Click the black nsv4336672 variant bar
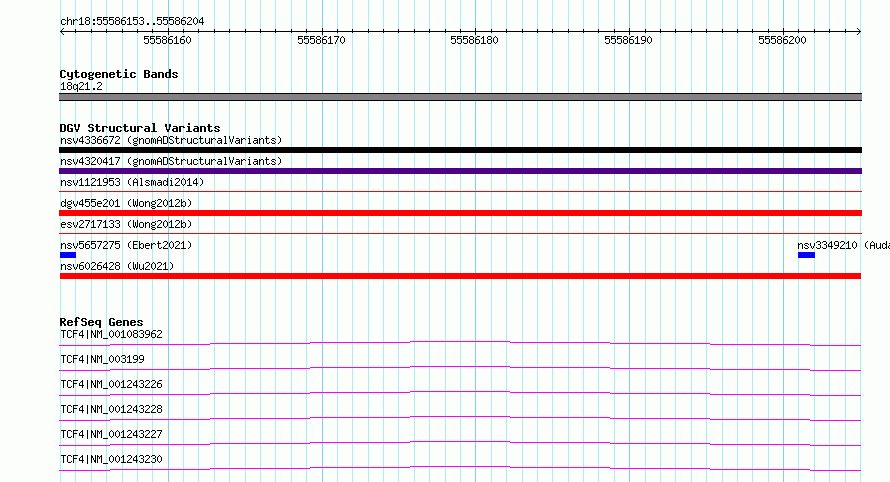 tap(460, 150)
